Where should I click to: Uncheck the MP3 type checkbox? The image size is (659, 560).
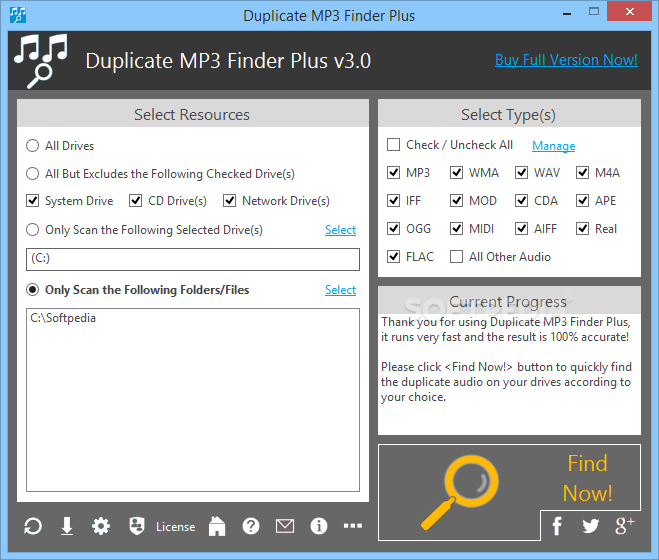pos(393,172)
